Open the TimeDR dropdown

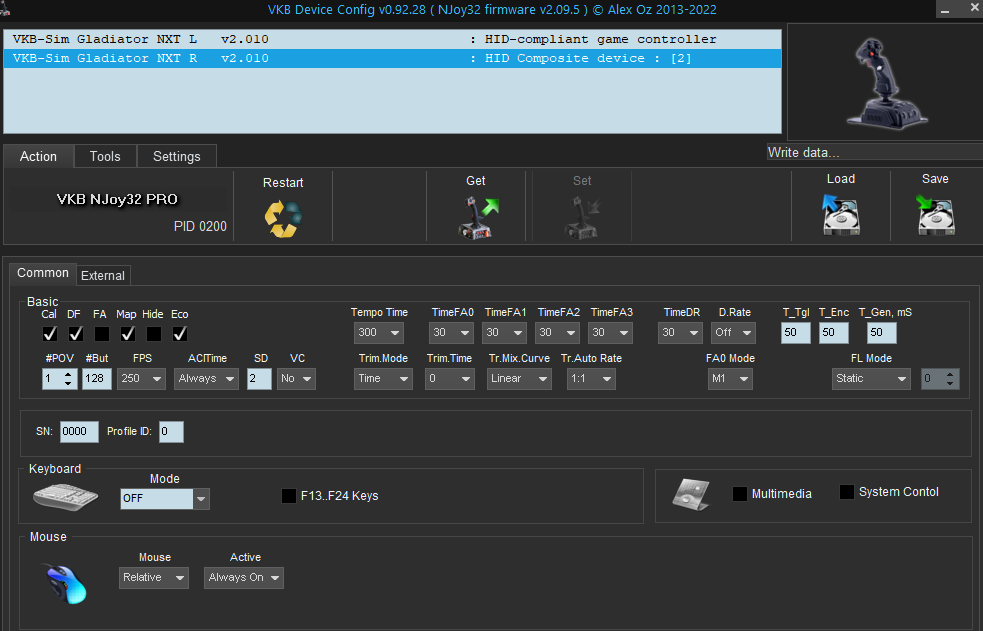click(680, 333)
